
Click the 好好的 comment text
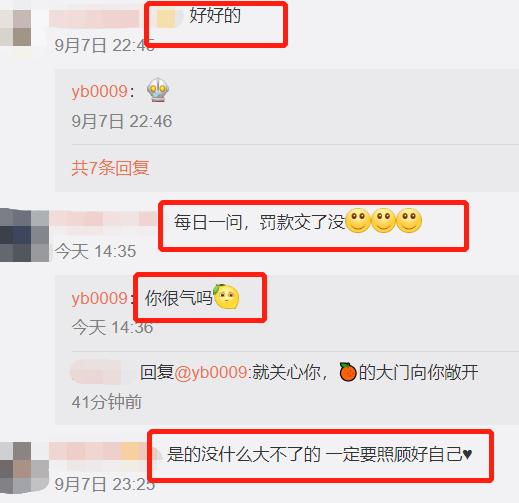point(215,15)
